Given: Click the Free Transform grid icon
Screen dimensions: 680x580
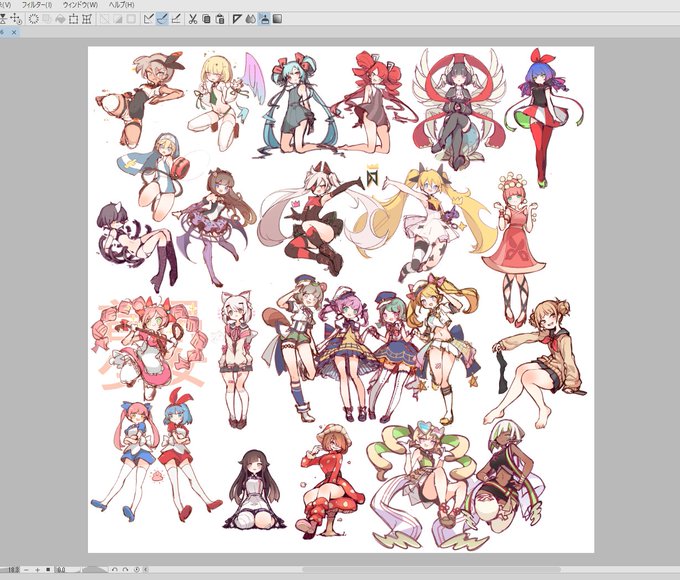Looking at the screenshot, I should [87, 19].
